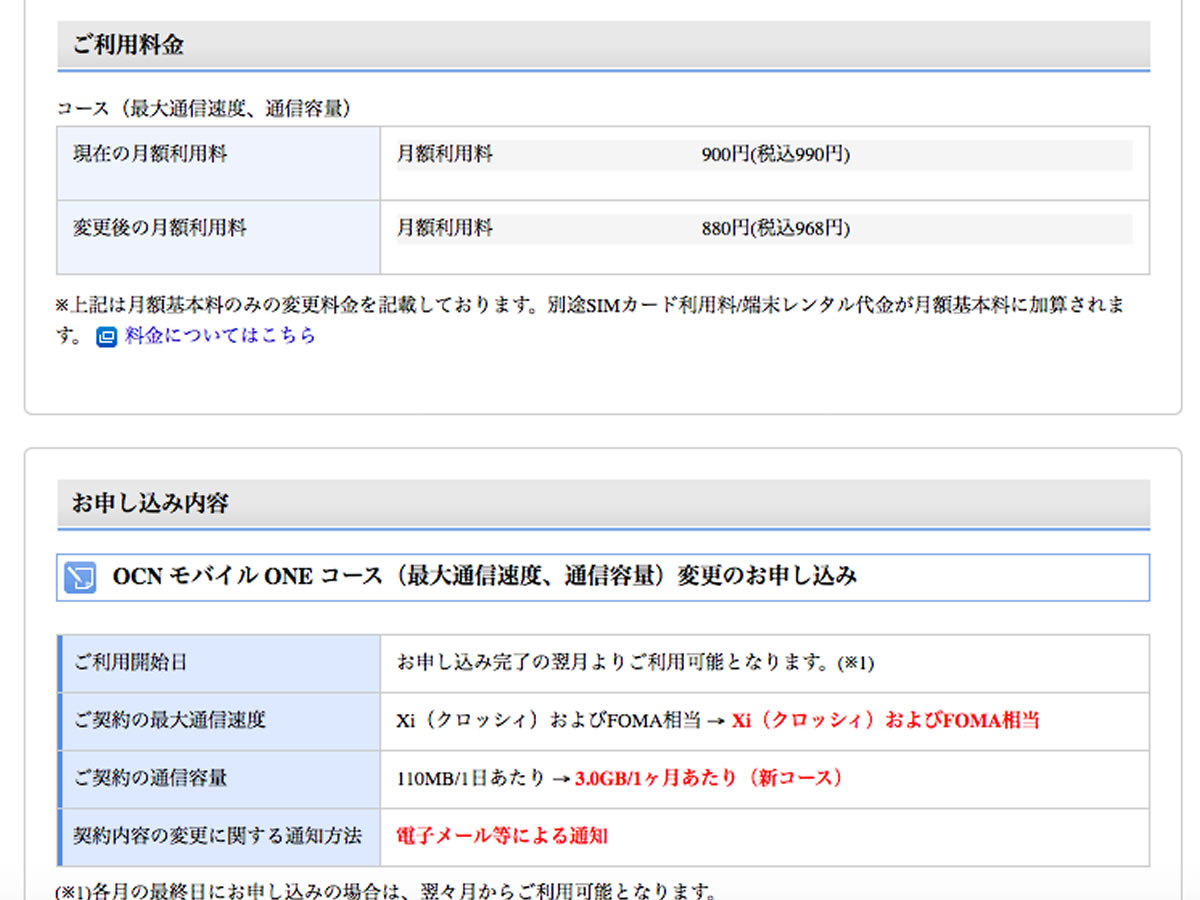Screen dimensions: 1200x900
Task: Click the ご利用開始日 row label
Action: 131,663
